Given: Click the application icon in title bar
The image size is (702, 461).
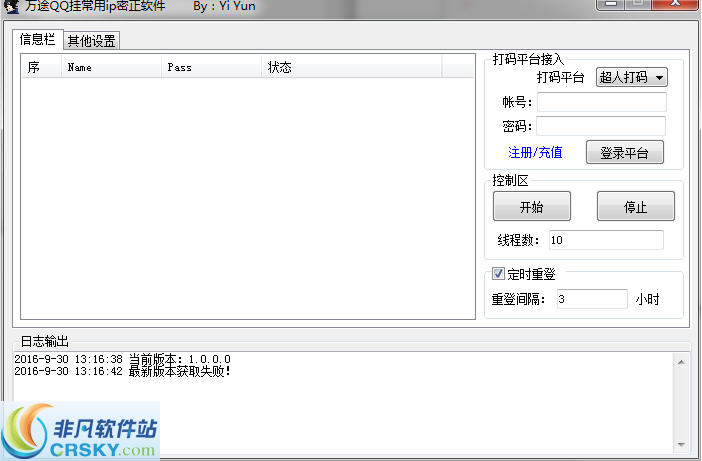Looking at the screenshot, I should coord(11,6).
